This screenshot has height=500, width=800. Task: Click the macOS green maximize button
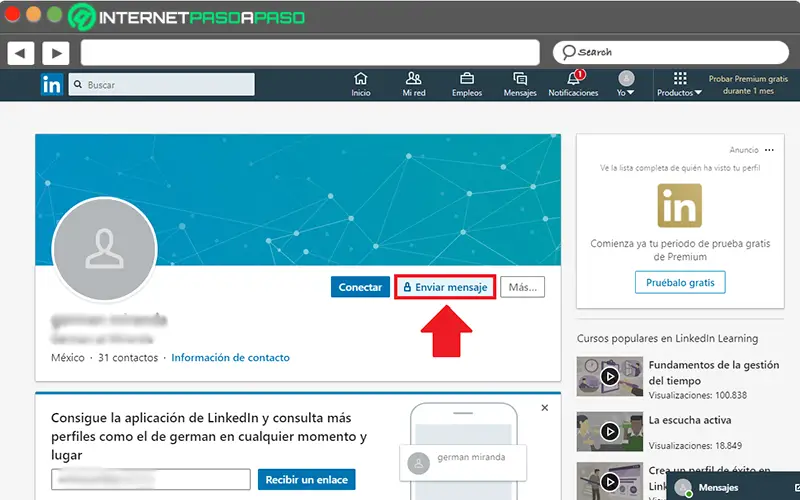coord(55,14)
